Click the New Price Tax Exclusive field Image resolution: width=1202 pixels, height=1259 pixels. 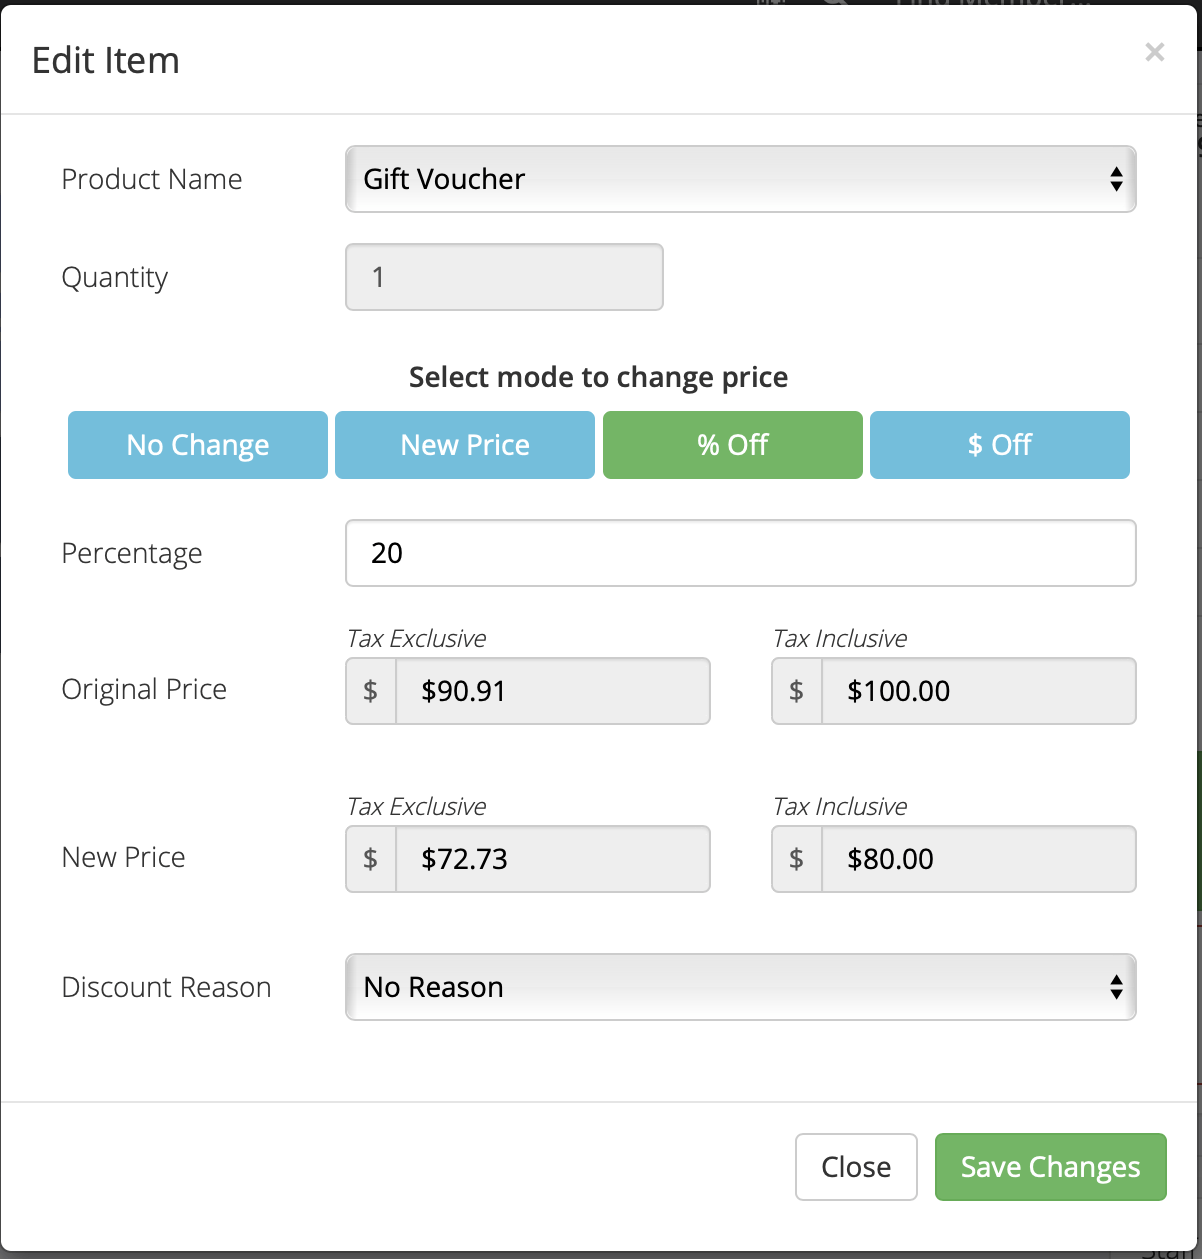point(552,859)
